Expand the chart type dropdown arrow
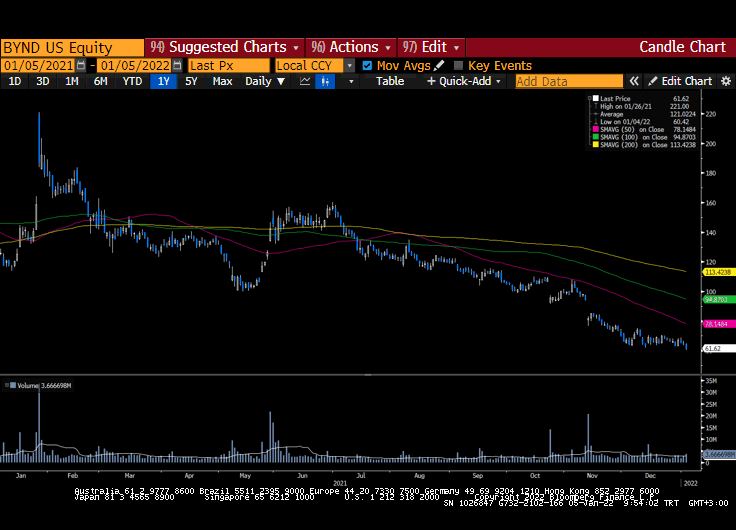The image size is (736, 530). 351,81
